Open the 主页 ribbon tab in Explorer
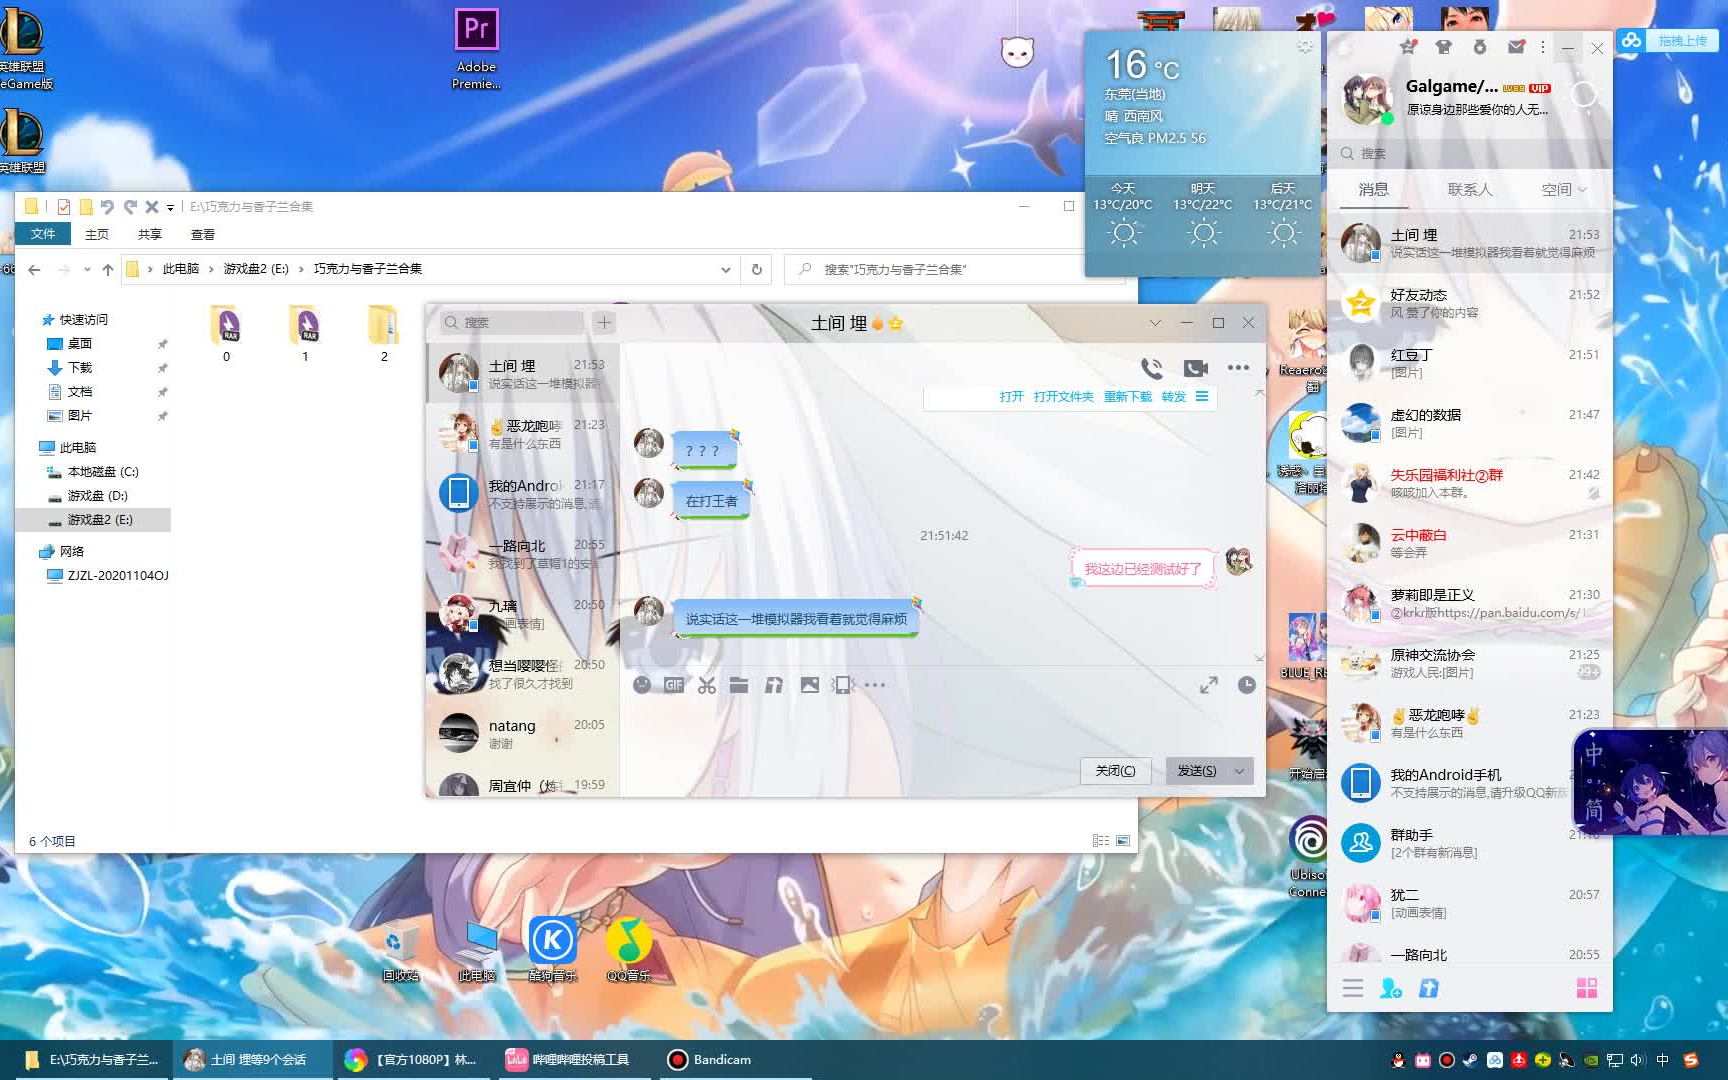This screenshot has width=1728, height=1080. tap(97, 234)
